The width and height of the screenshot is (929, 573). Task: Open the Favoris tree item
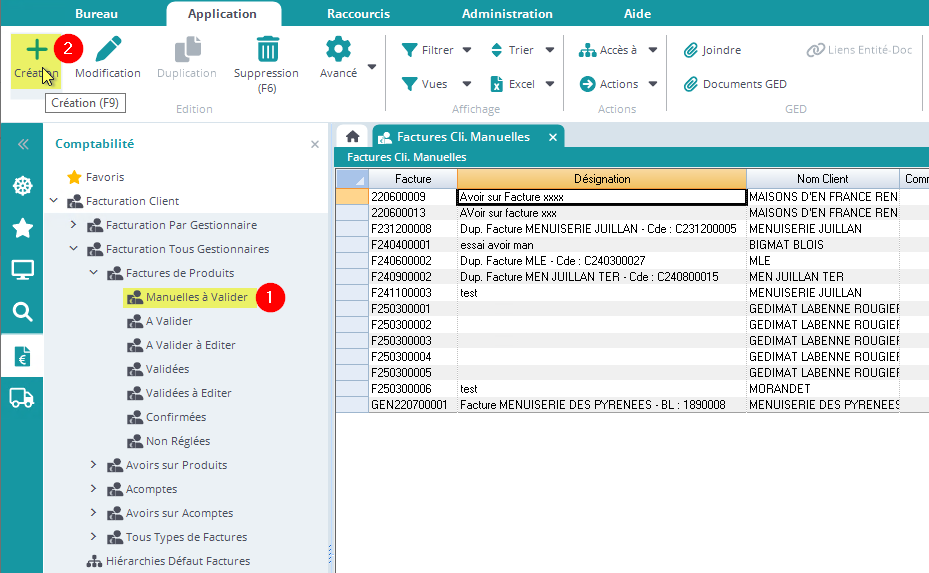(x=104, y=177)
